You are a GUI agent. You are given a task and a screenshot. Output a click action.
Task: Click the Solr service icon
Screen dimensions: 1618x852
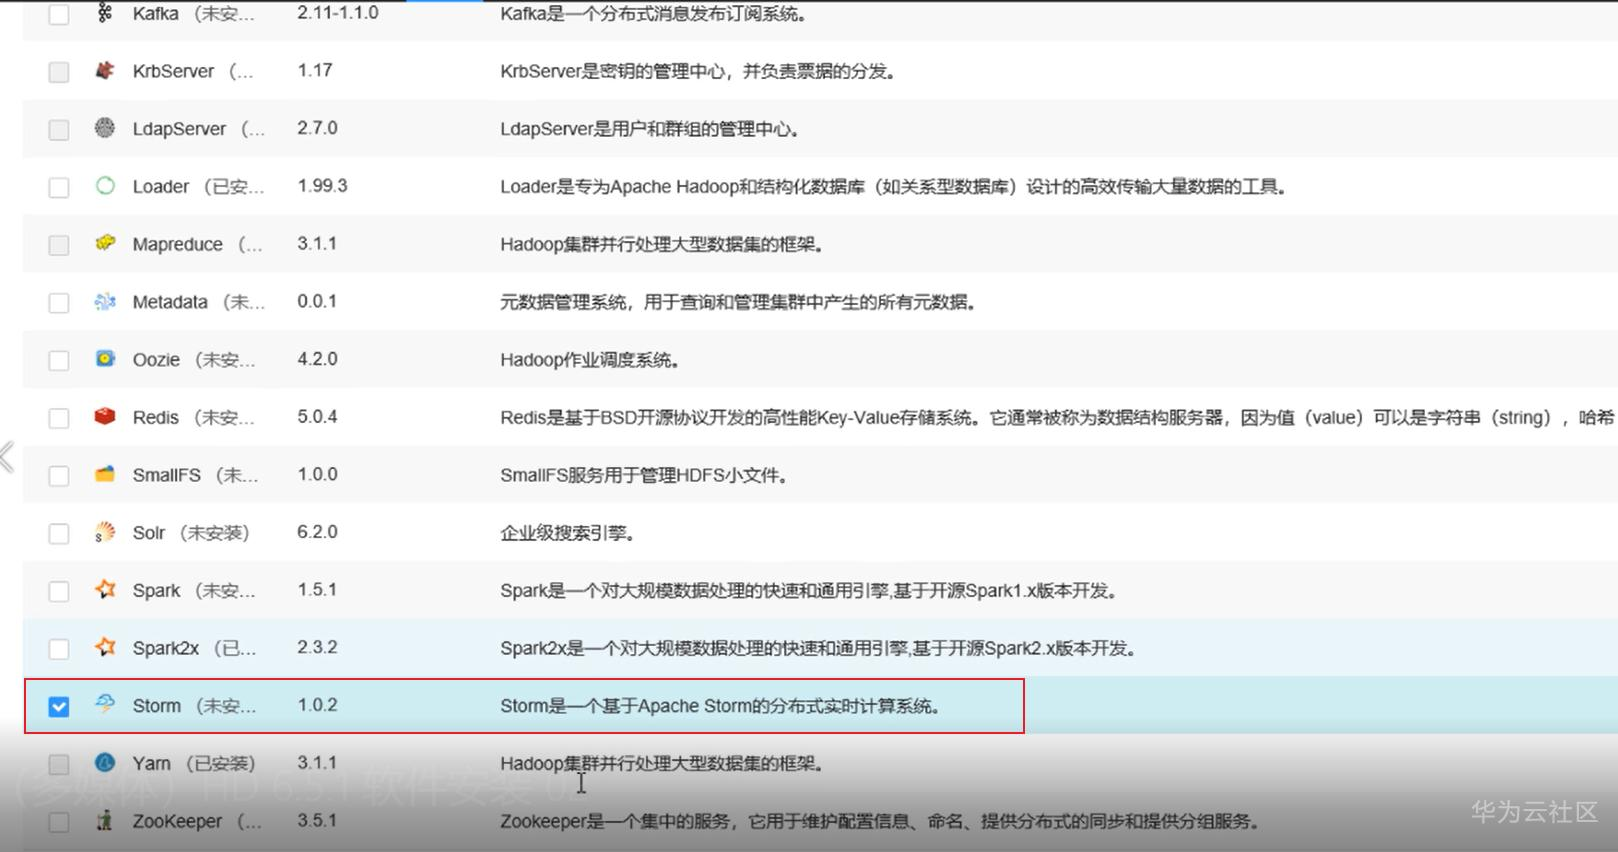click(105, 532)
